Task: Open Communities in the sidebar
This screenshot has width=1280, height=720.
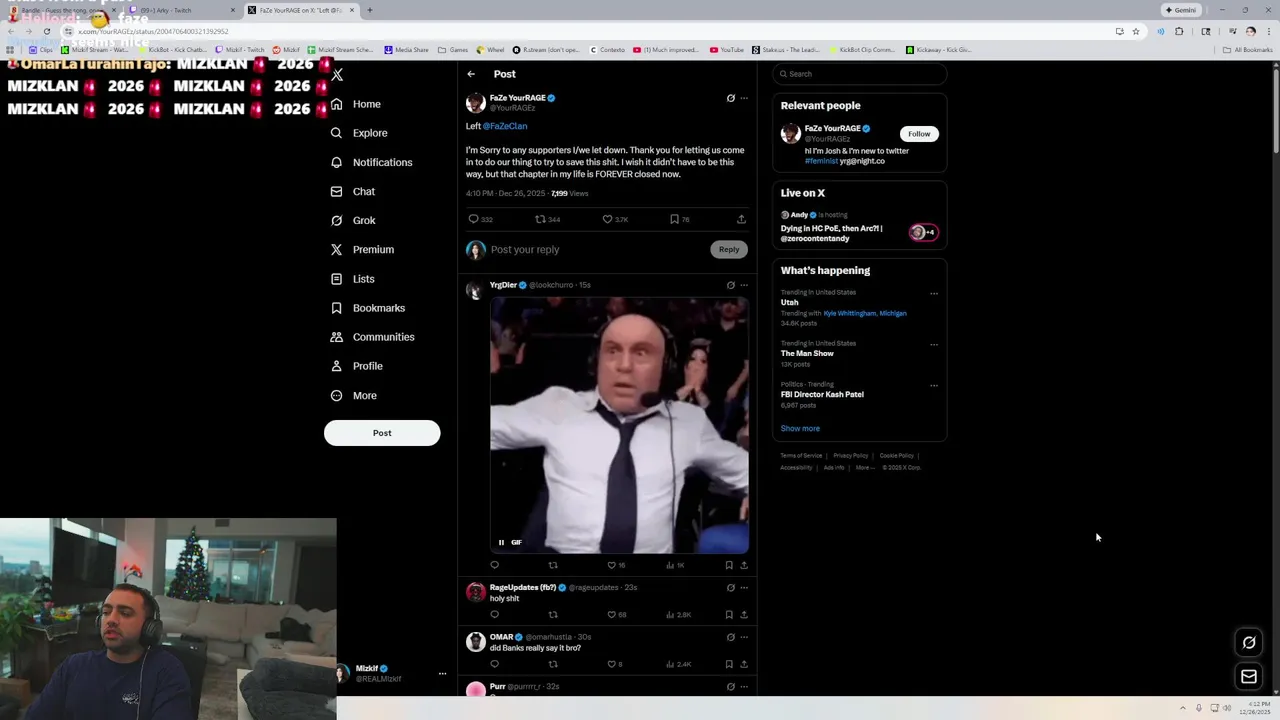Action: [372, 337]
